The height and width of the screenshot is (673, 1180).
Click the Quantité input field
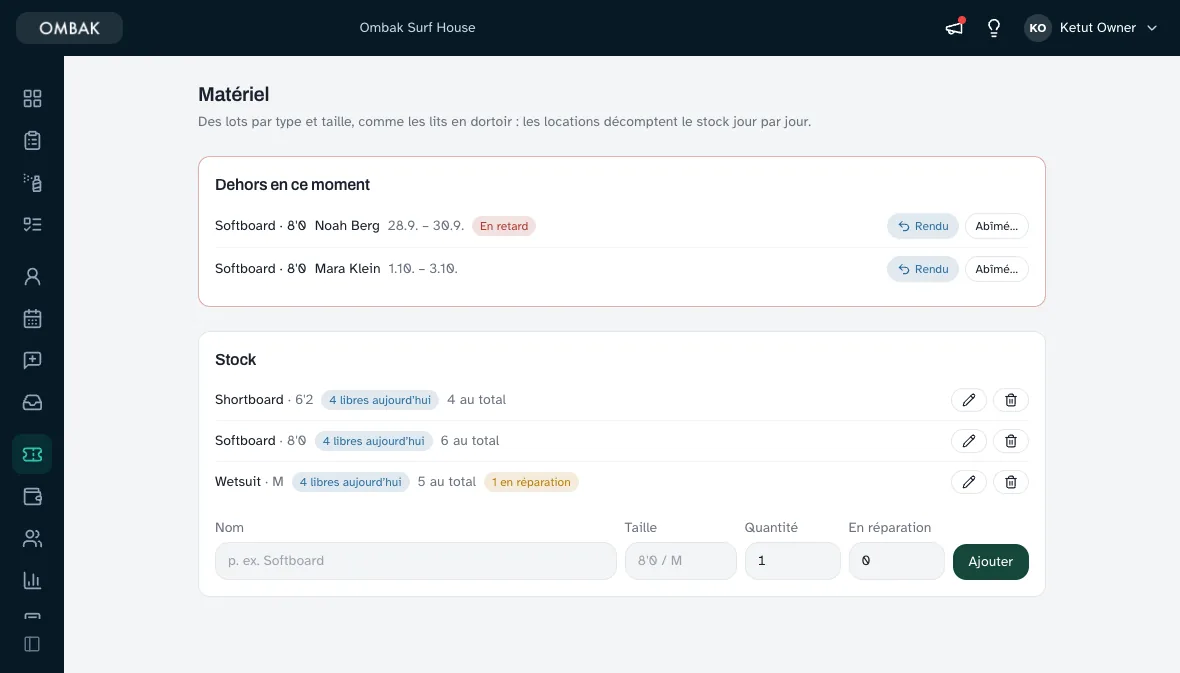792,561
